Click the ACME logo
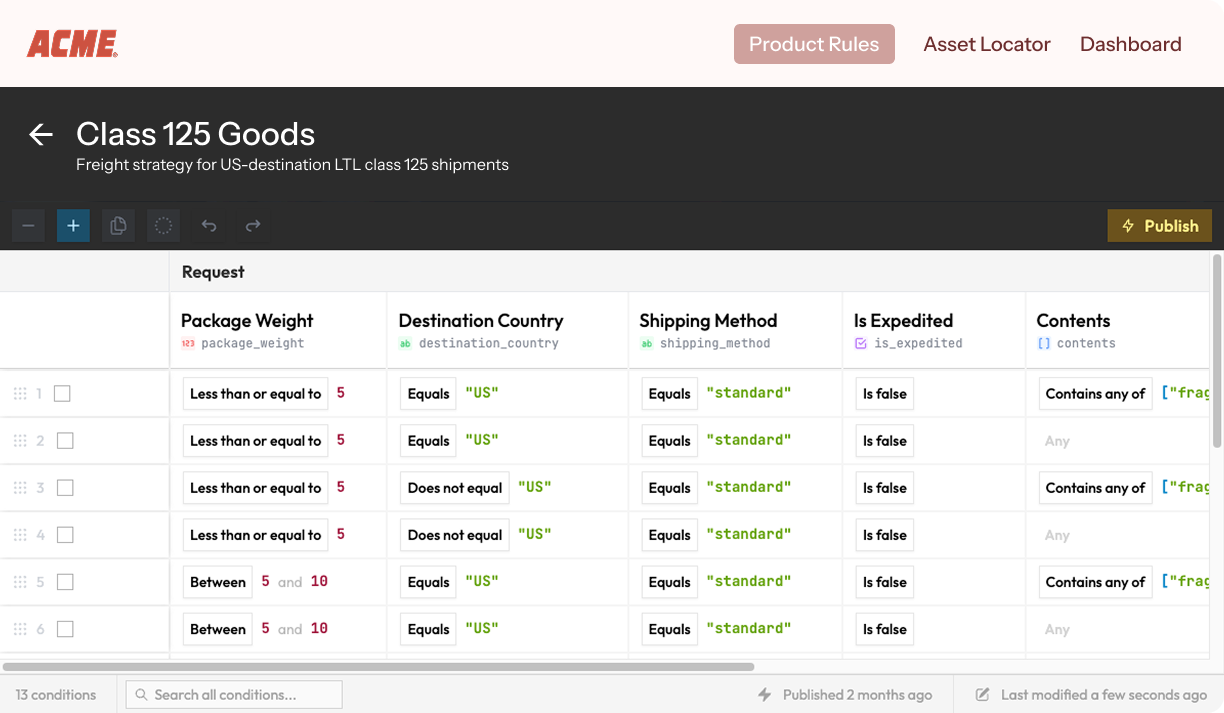 (72, 44)
